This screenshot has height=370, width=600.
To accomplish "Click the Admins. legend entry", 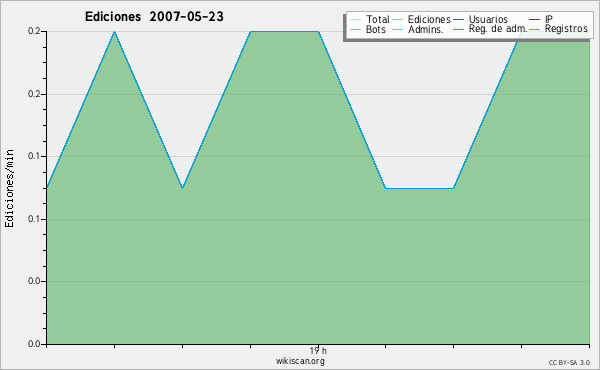I will click(x=418, y=29).
